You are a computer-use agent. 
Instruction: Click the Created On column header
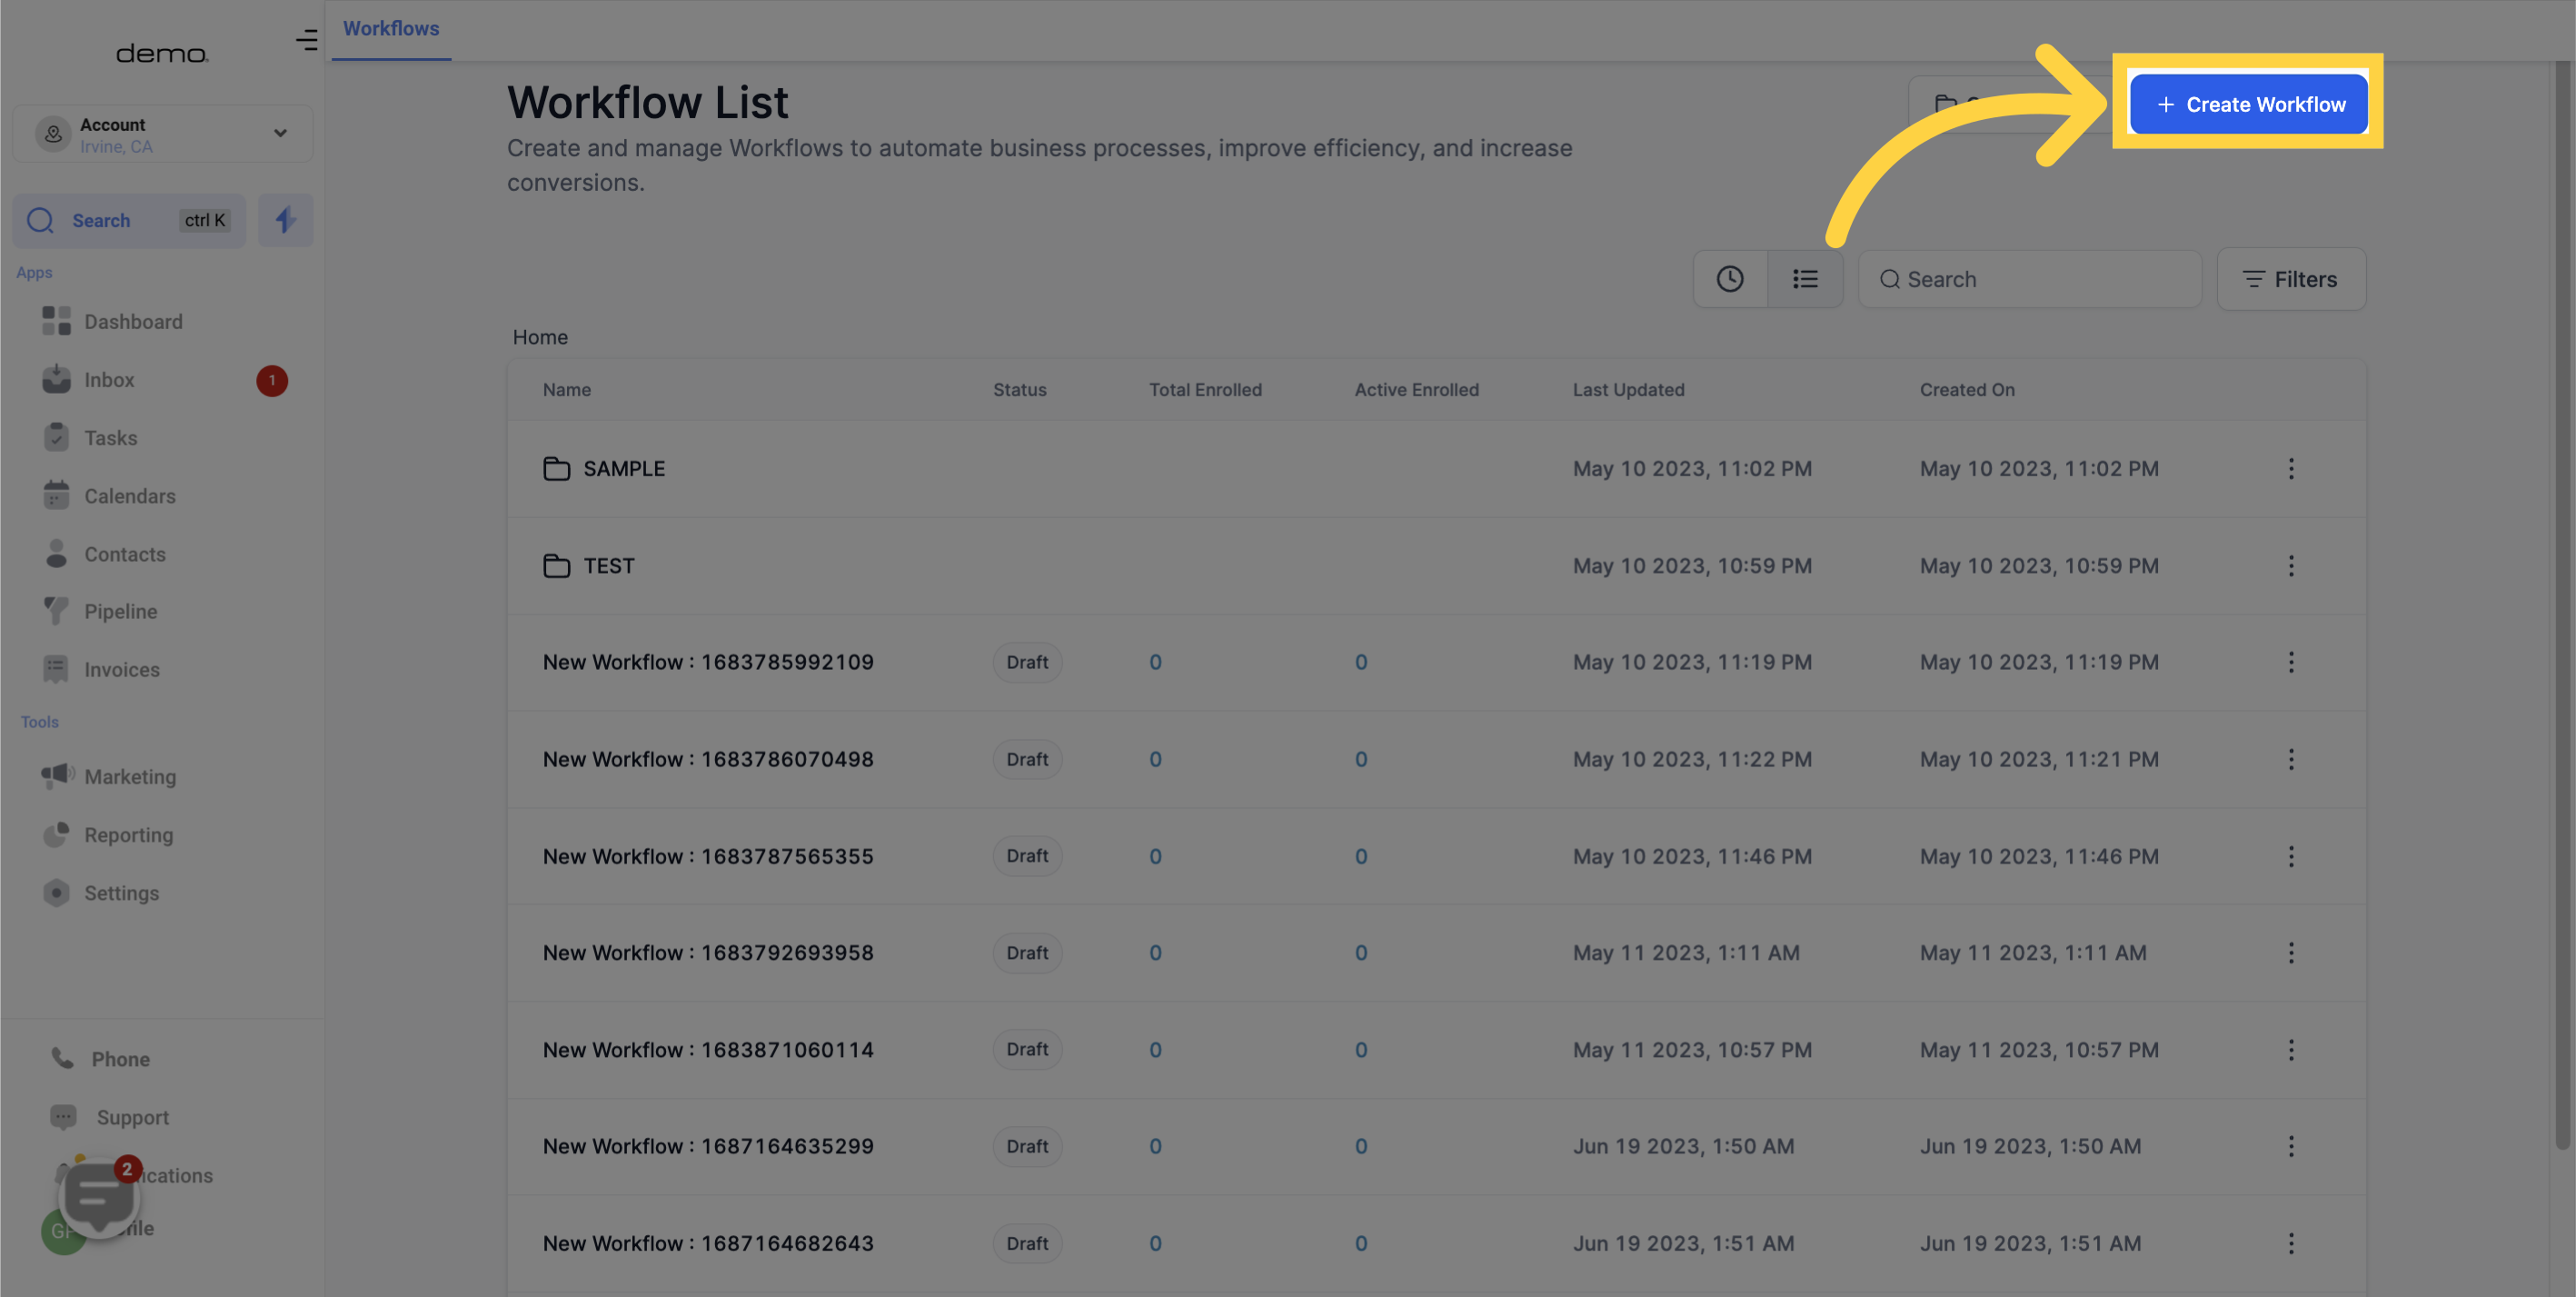tap(1967, 390)
